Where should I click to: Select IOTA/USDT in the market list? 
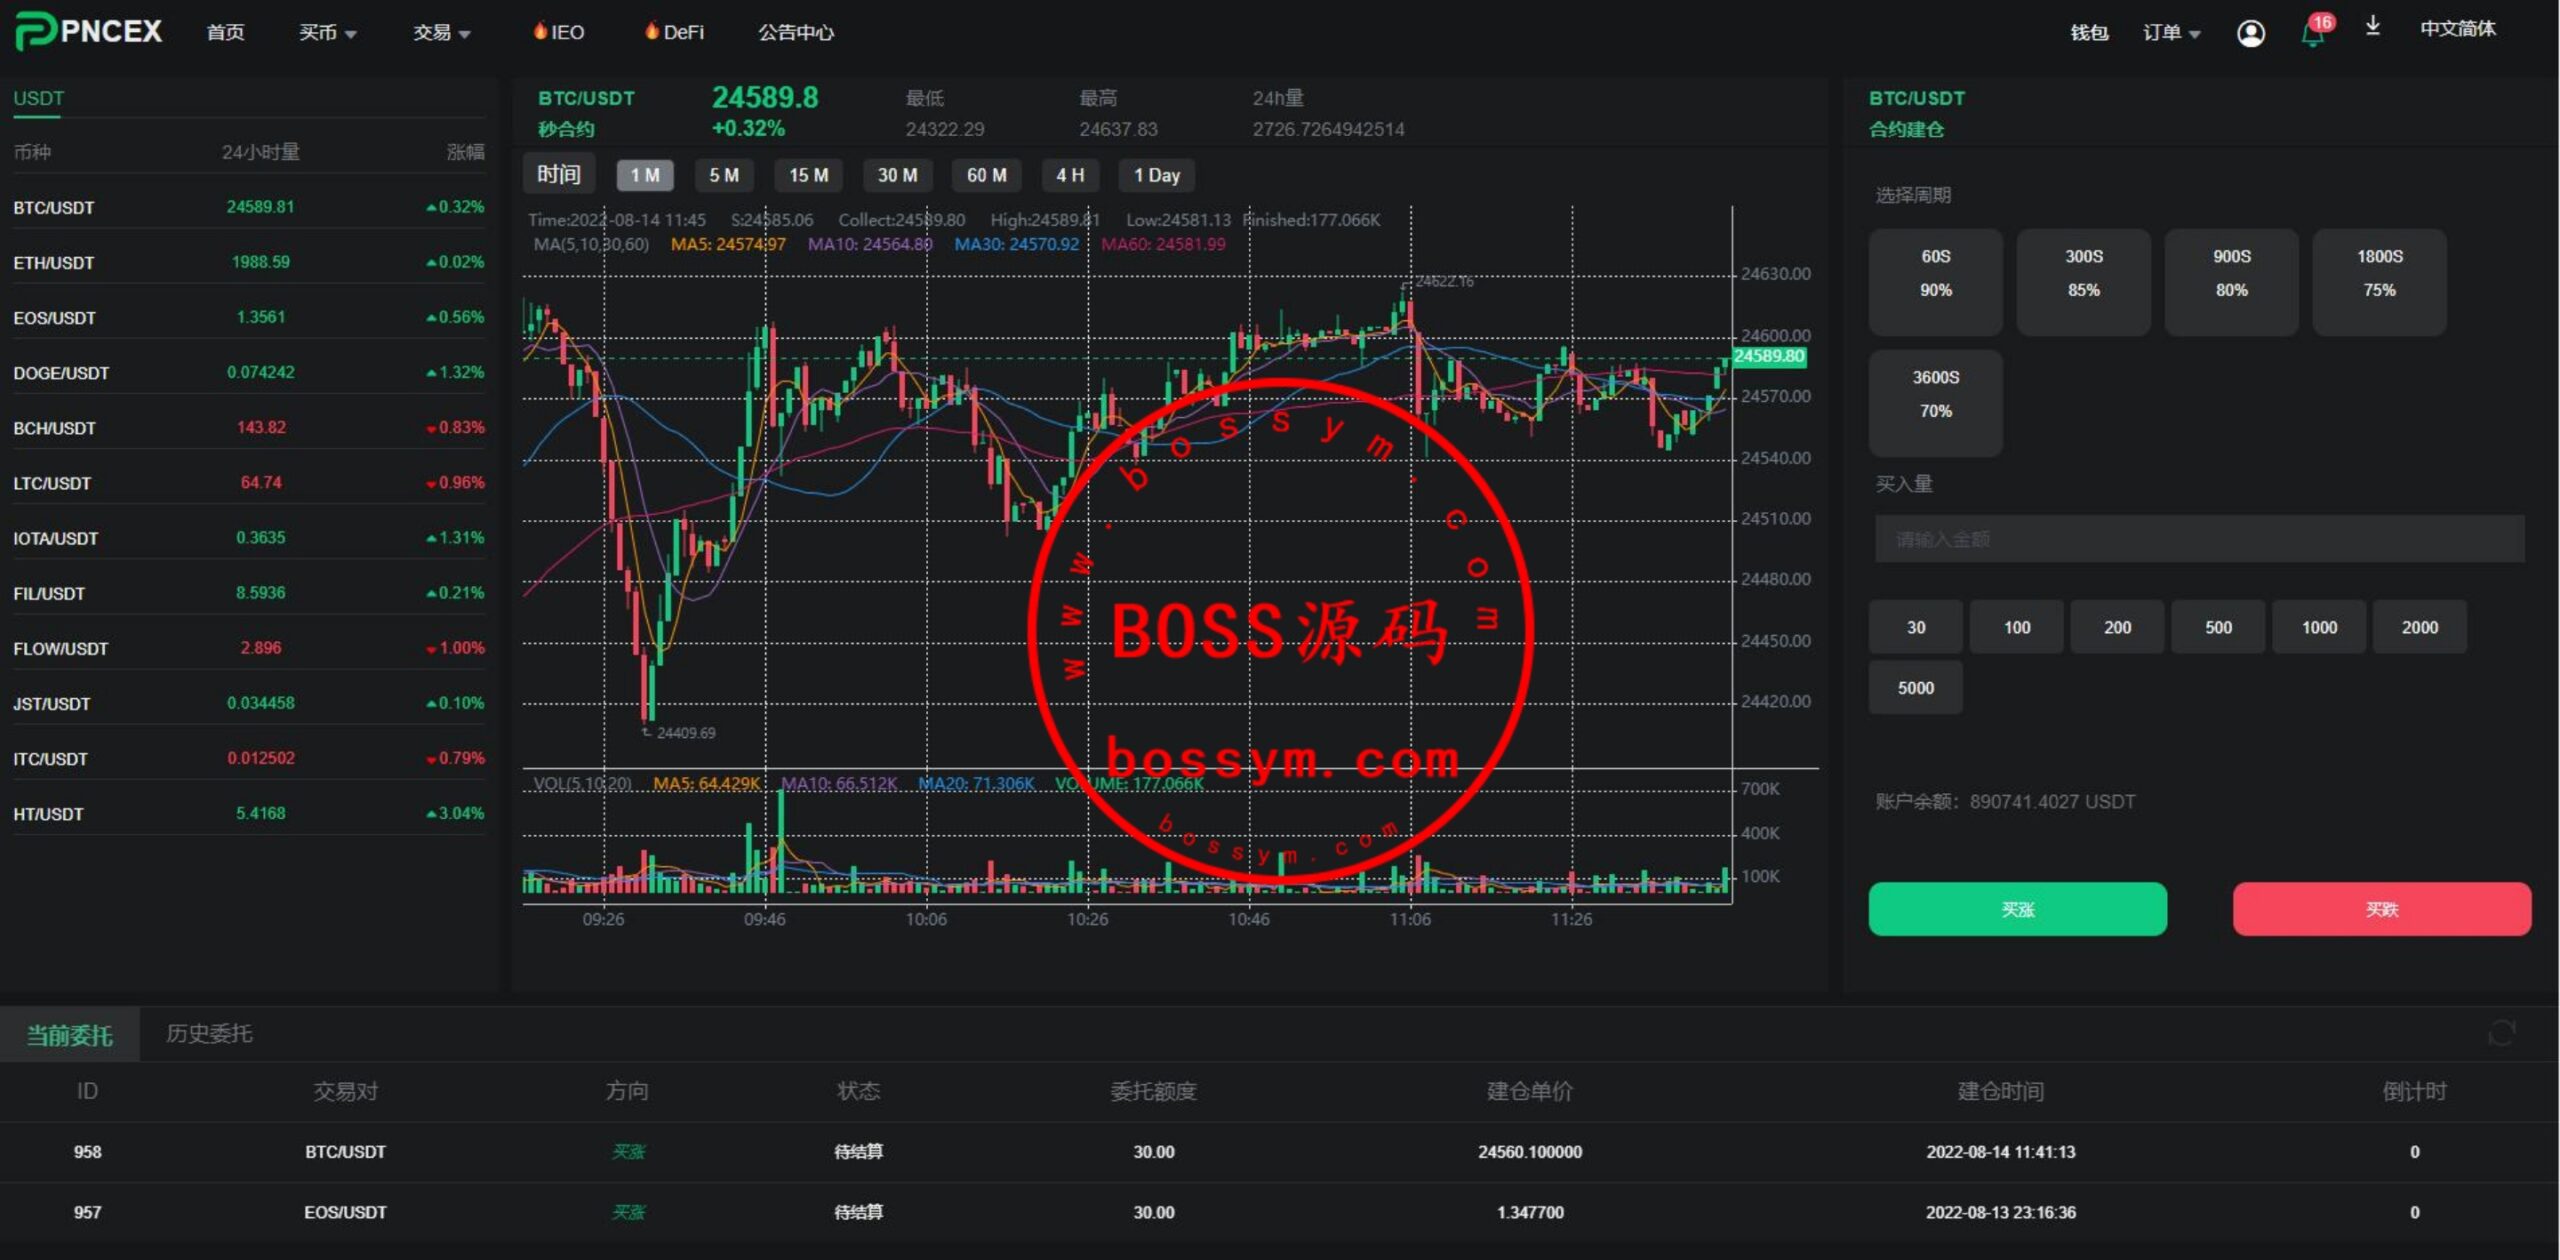pyautogui.click(x=248, y=538)
